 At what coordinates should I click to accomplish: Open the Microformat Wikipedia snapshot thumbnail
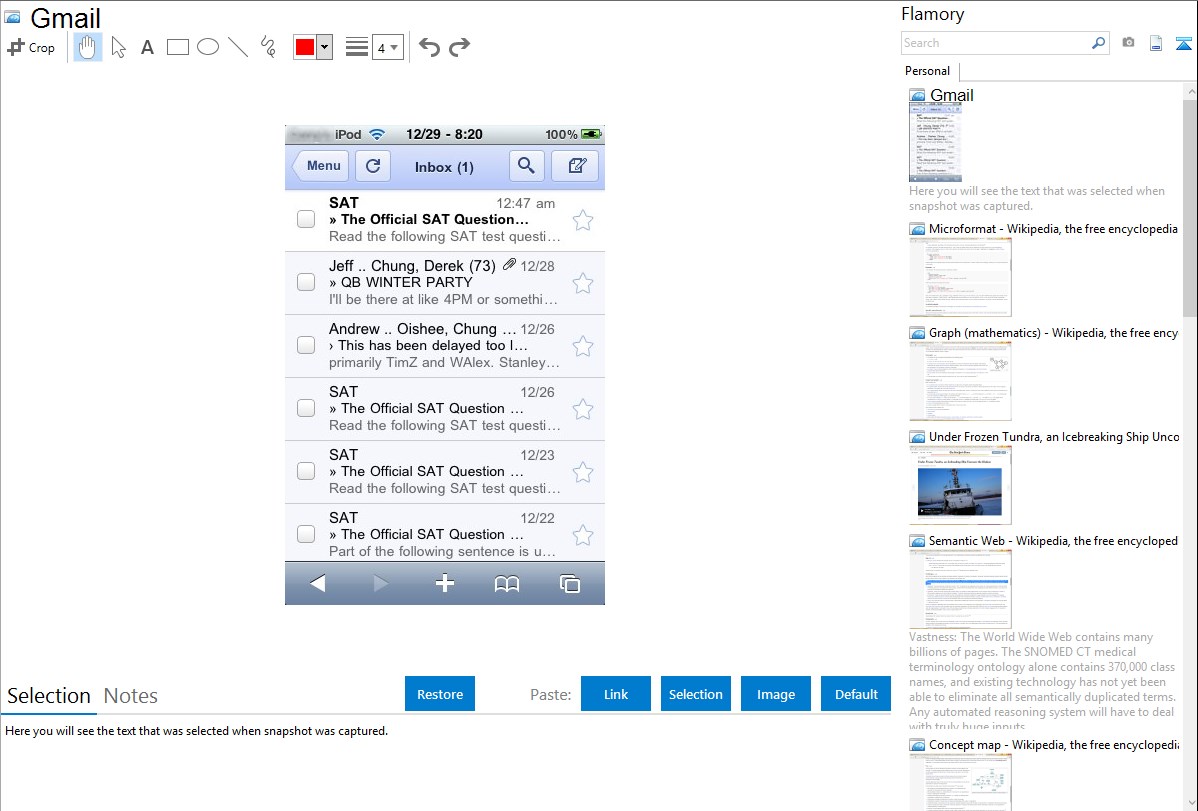[x=960, y=277]
